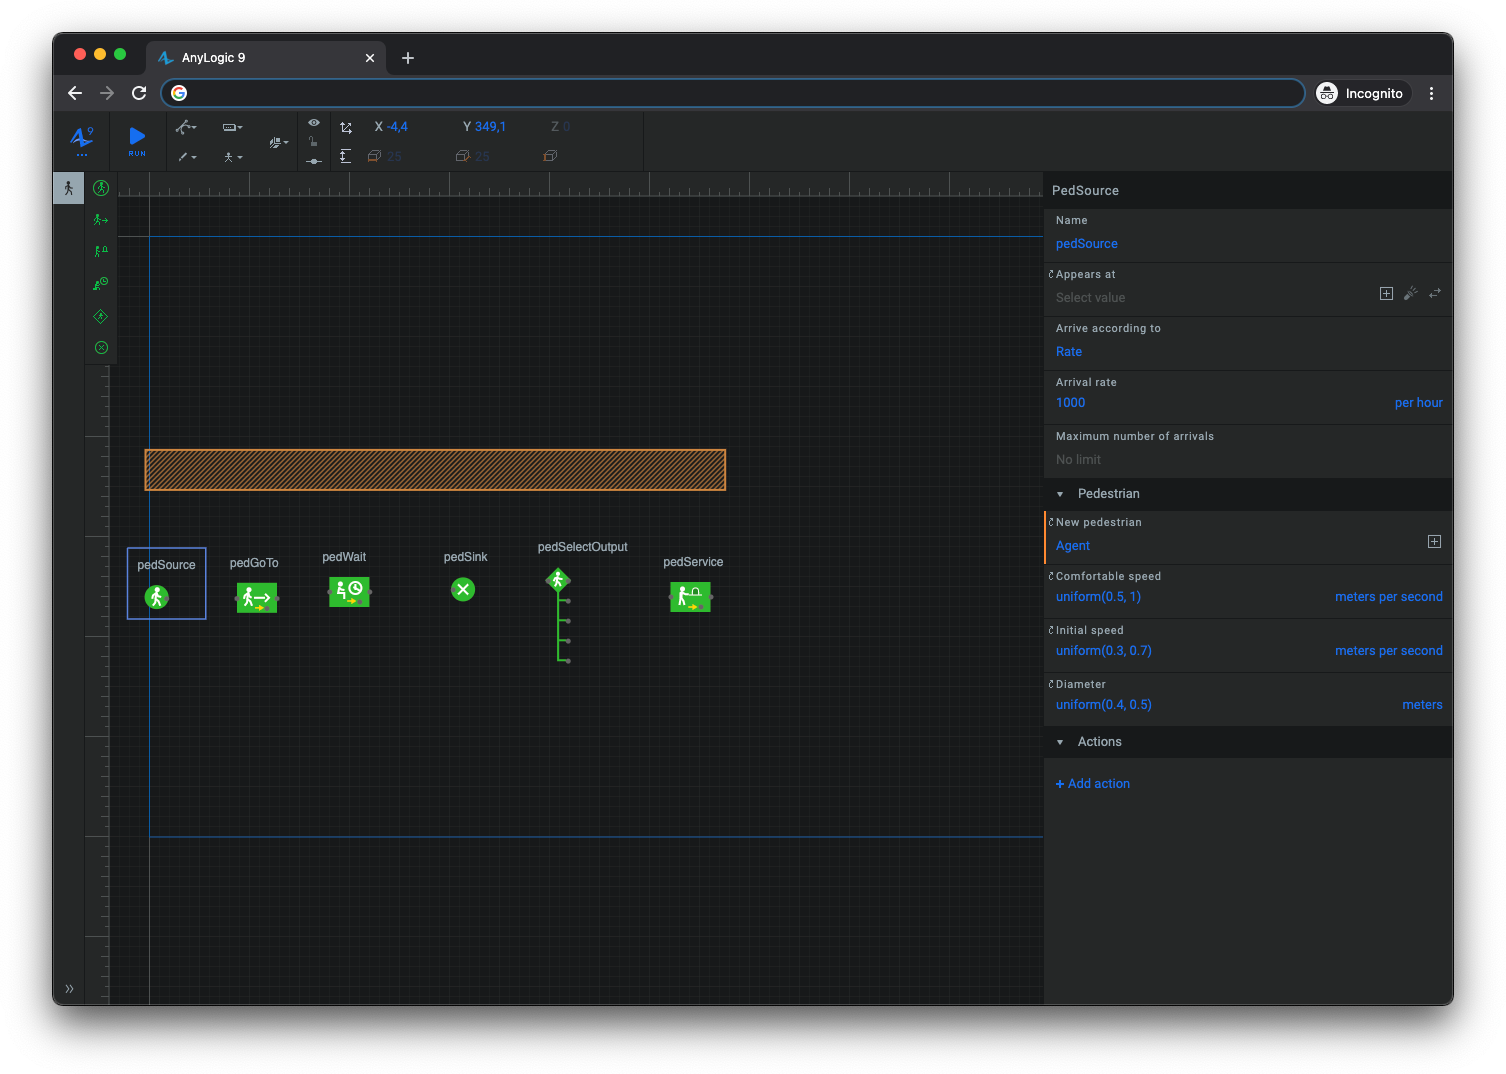Change the per hour rate unit
This screenshot has width=1506, height=1074.
point(1418,403)
